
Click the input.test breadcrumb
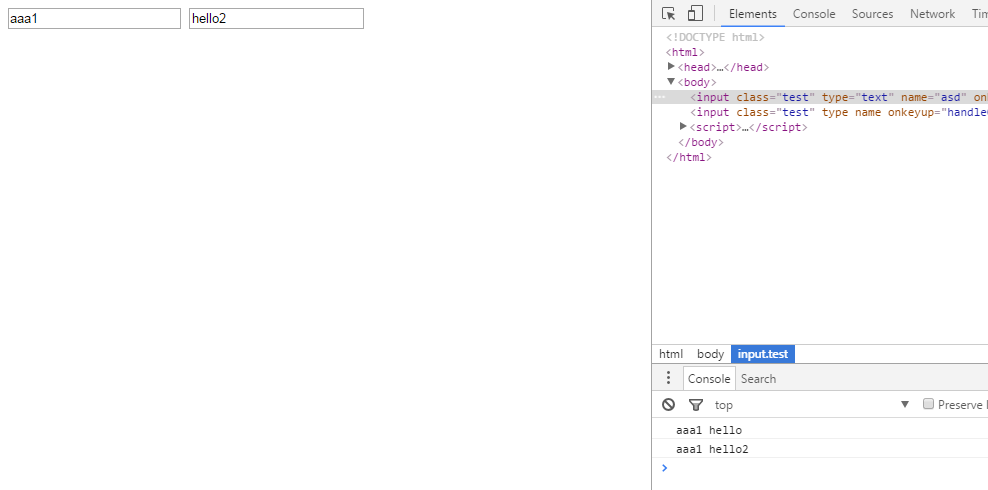[x=762, y=354]
